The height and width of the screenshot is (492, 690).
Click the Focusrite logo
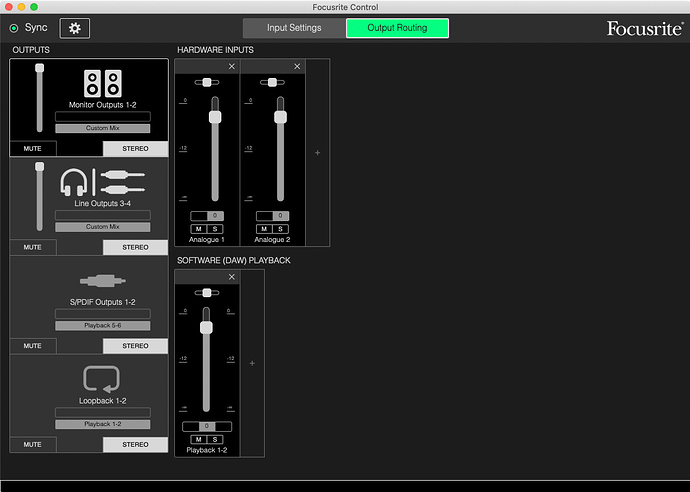645,29
